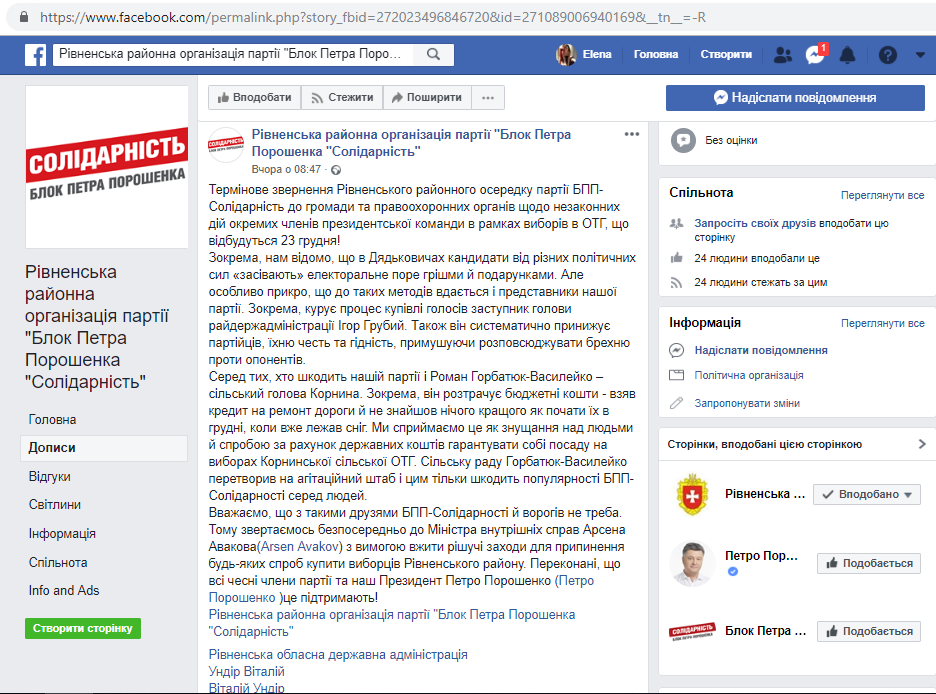936x694 pixels.
Task: Click Створити in top bar
Action: (726, 54)
